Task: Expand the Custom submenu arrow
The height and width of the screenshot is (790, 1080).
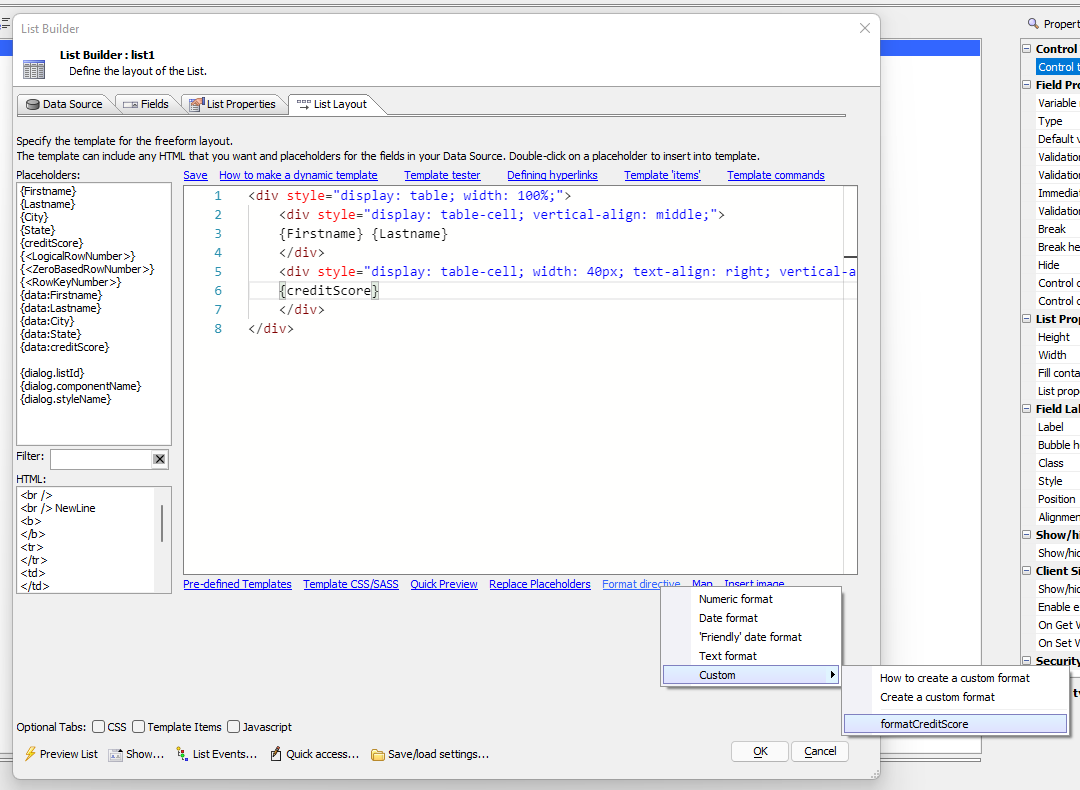Action: pyautogui.click(x=832, y=675)
